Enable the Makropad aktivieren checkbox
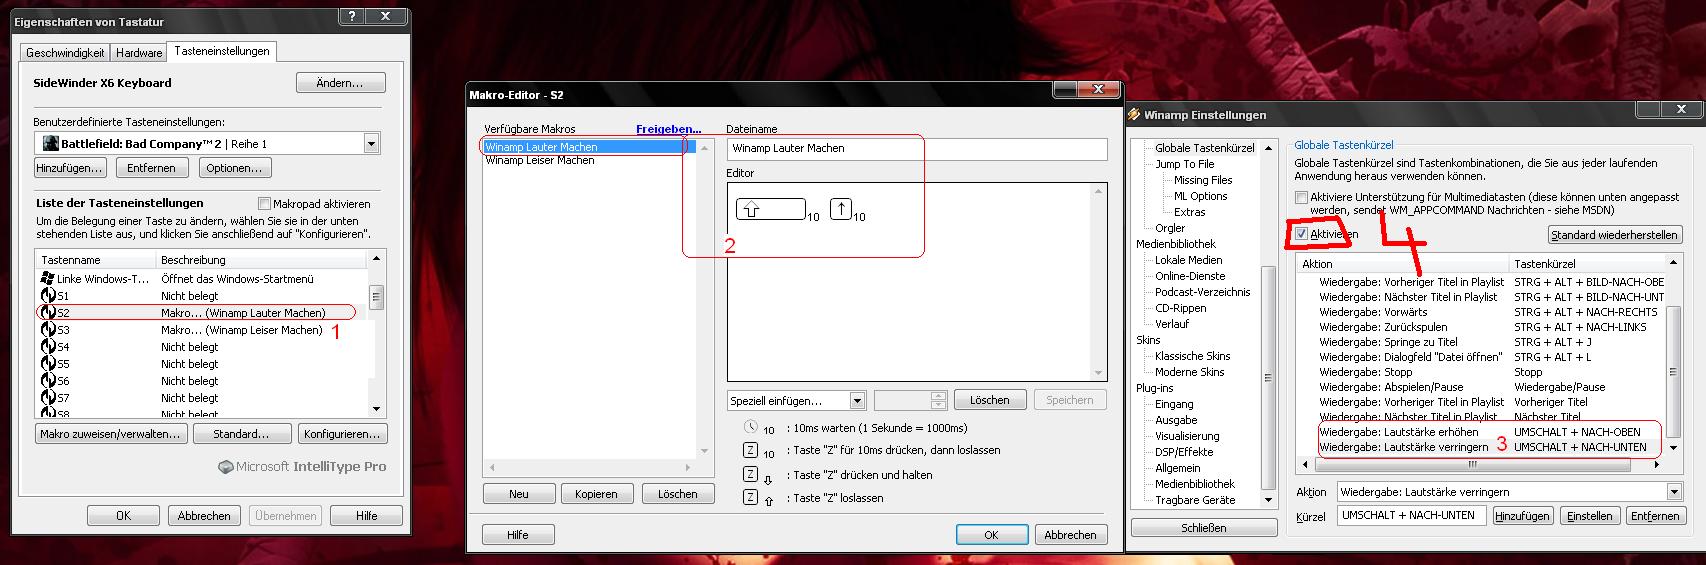This screenshot has height=565, width=1706. [x=264, y=204]
